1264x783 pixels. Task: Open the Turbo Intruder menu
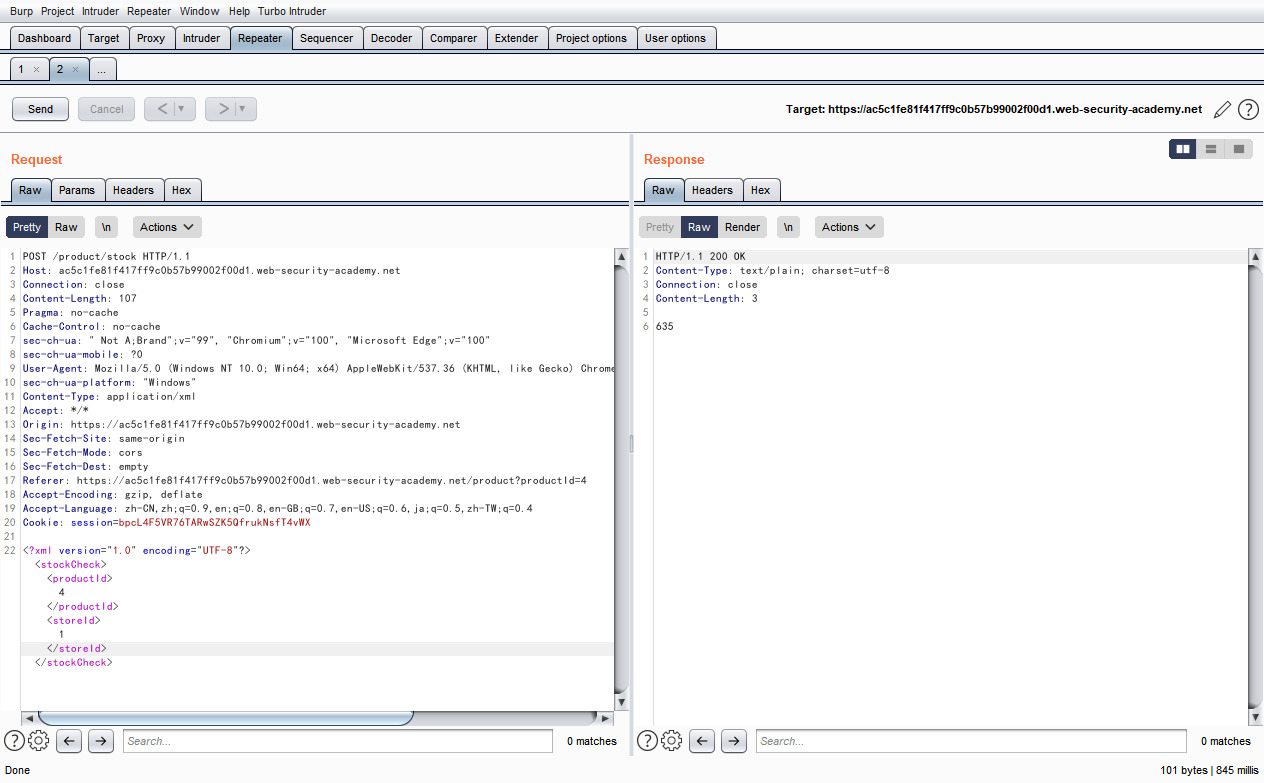coord(292,11)
